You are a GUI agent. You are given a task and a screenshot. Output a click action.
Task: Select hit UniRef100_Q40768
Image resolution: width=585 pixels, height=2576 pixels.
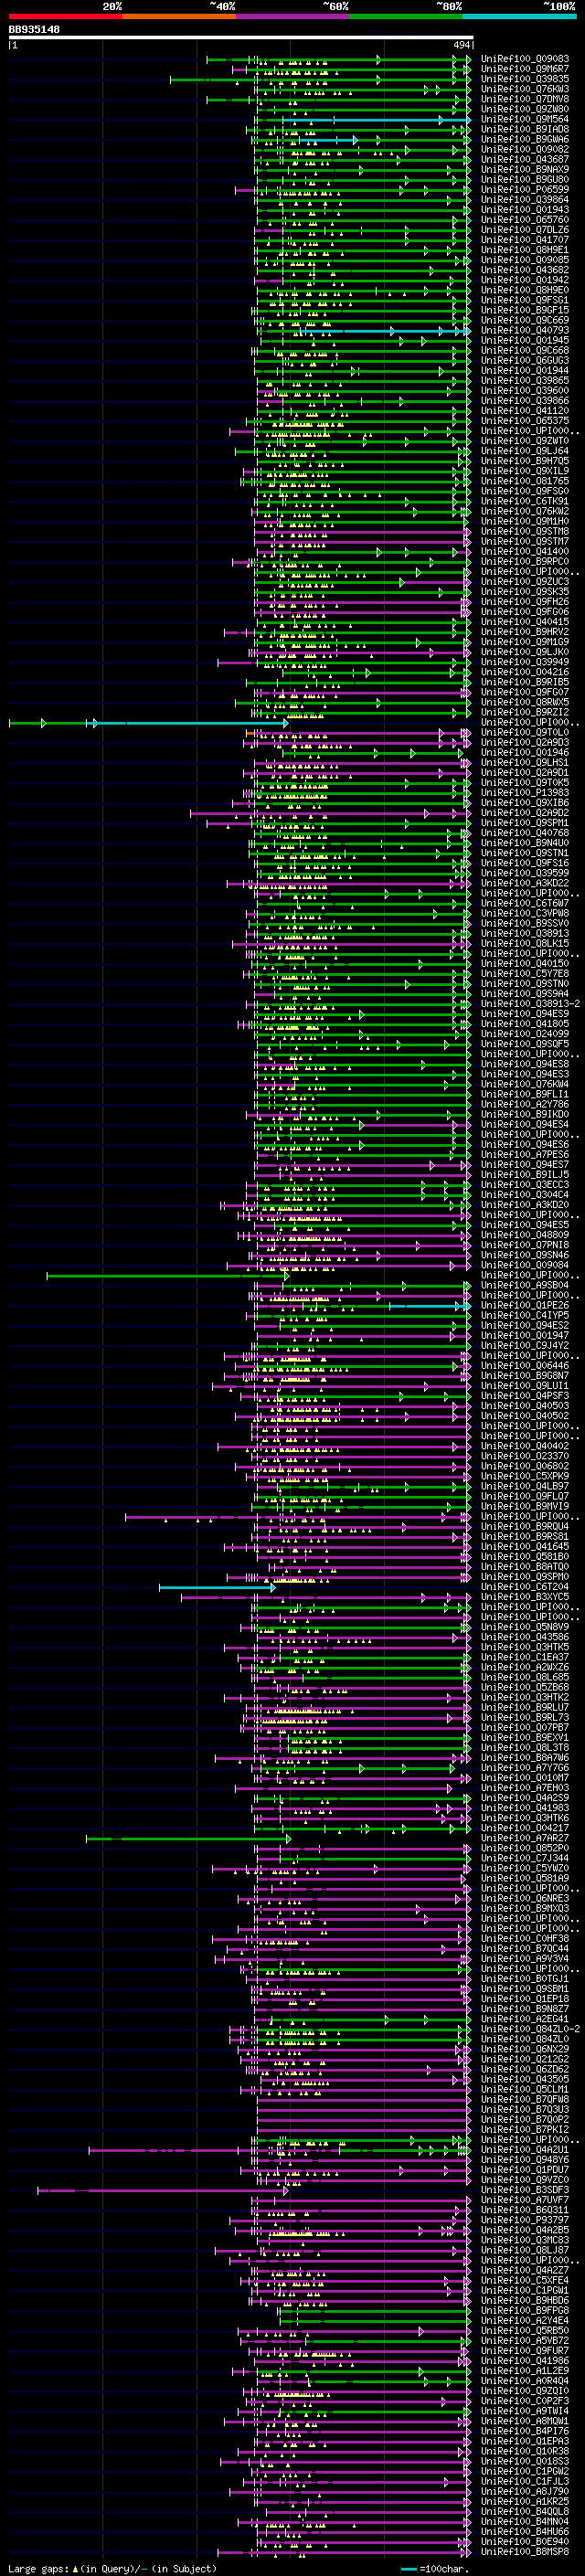tap(525, 833)
